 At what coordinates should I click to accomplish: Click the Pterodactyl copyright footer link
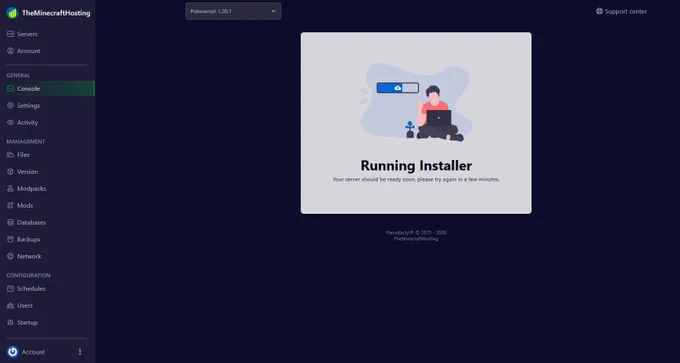click(x=416, y=232)
